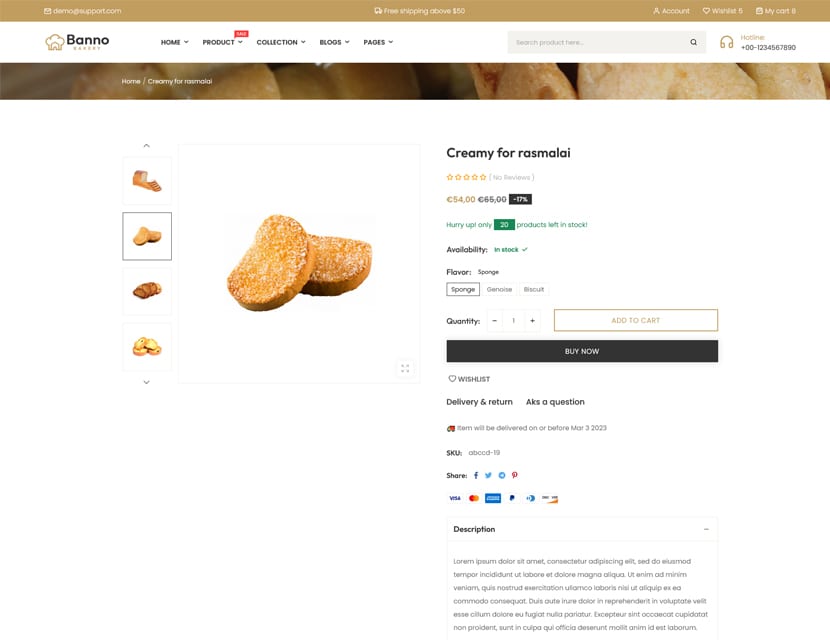Click the Add To Cart button
830x640 pixels.
636,320
